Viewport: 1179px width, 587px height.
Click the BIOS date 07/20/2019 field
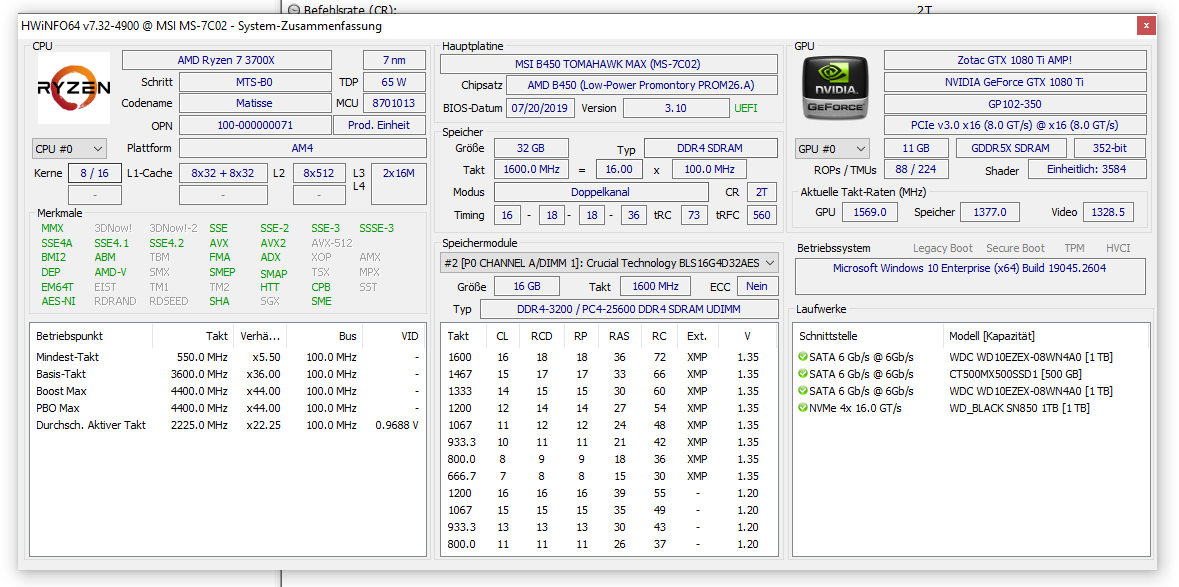point(541,107)
